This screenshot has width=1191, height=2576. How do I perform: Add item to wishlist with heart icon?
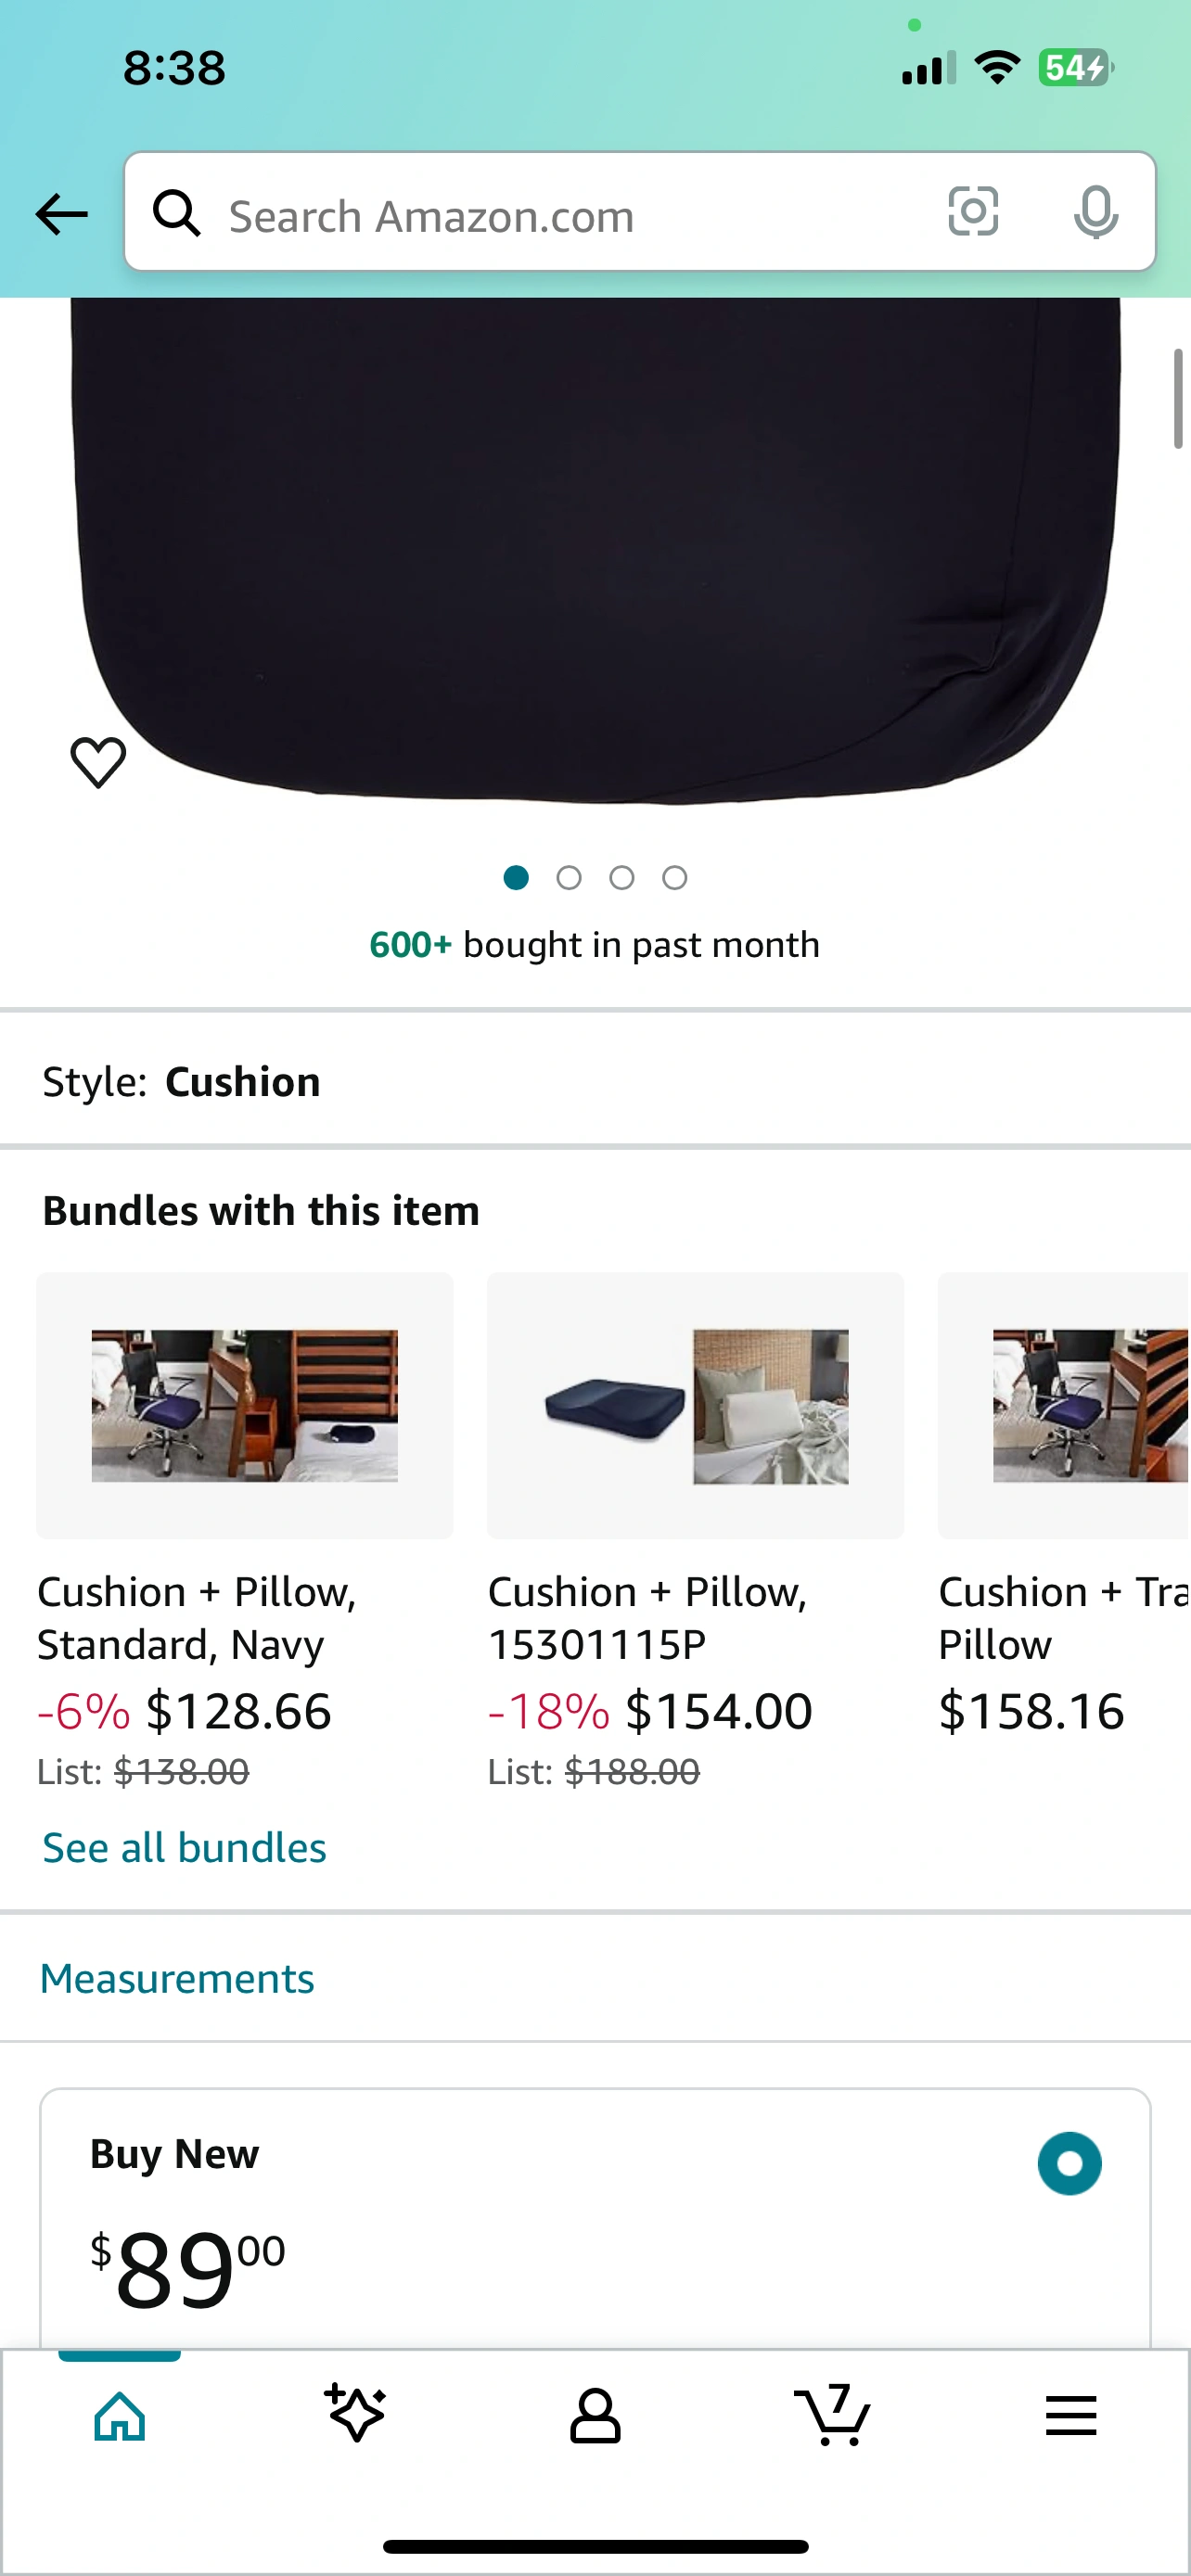coord(98,762)
